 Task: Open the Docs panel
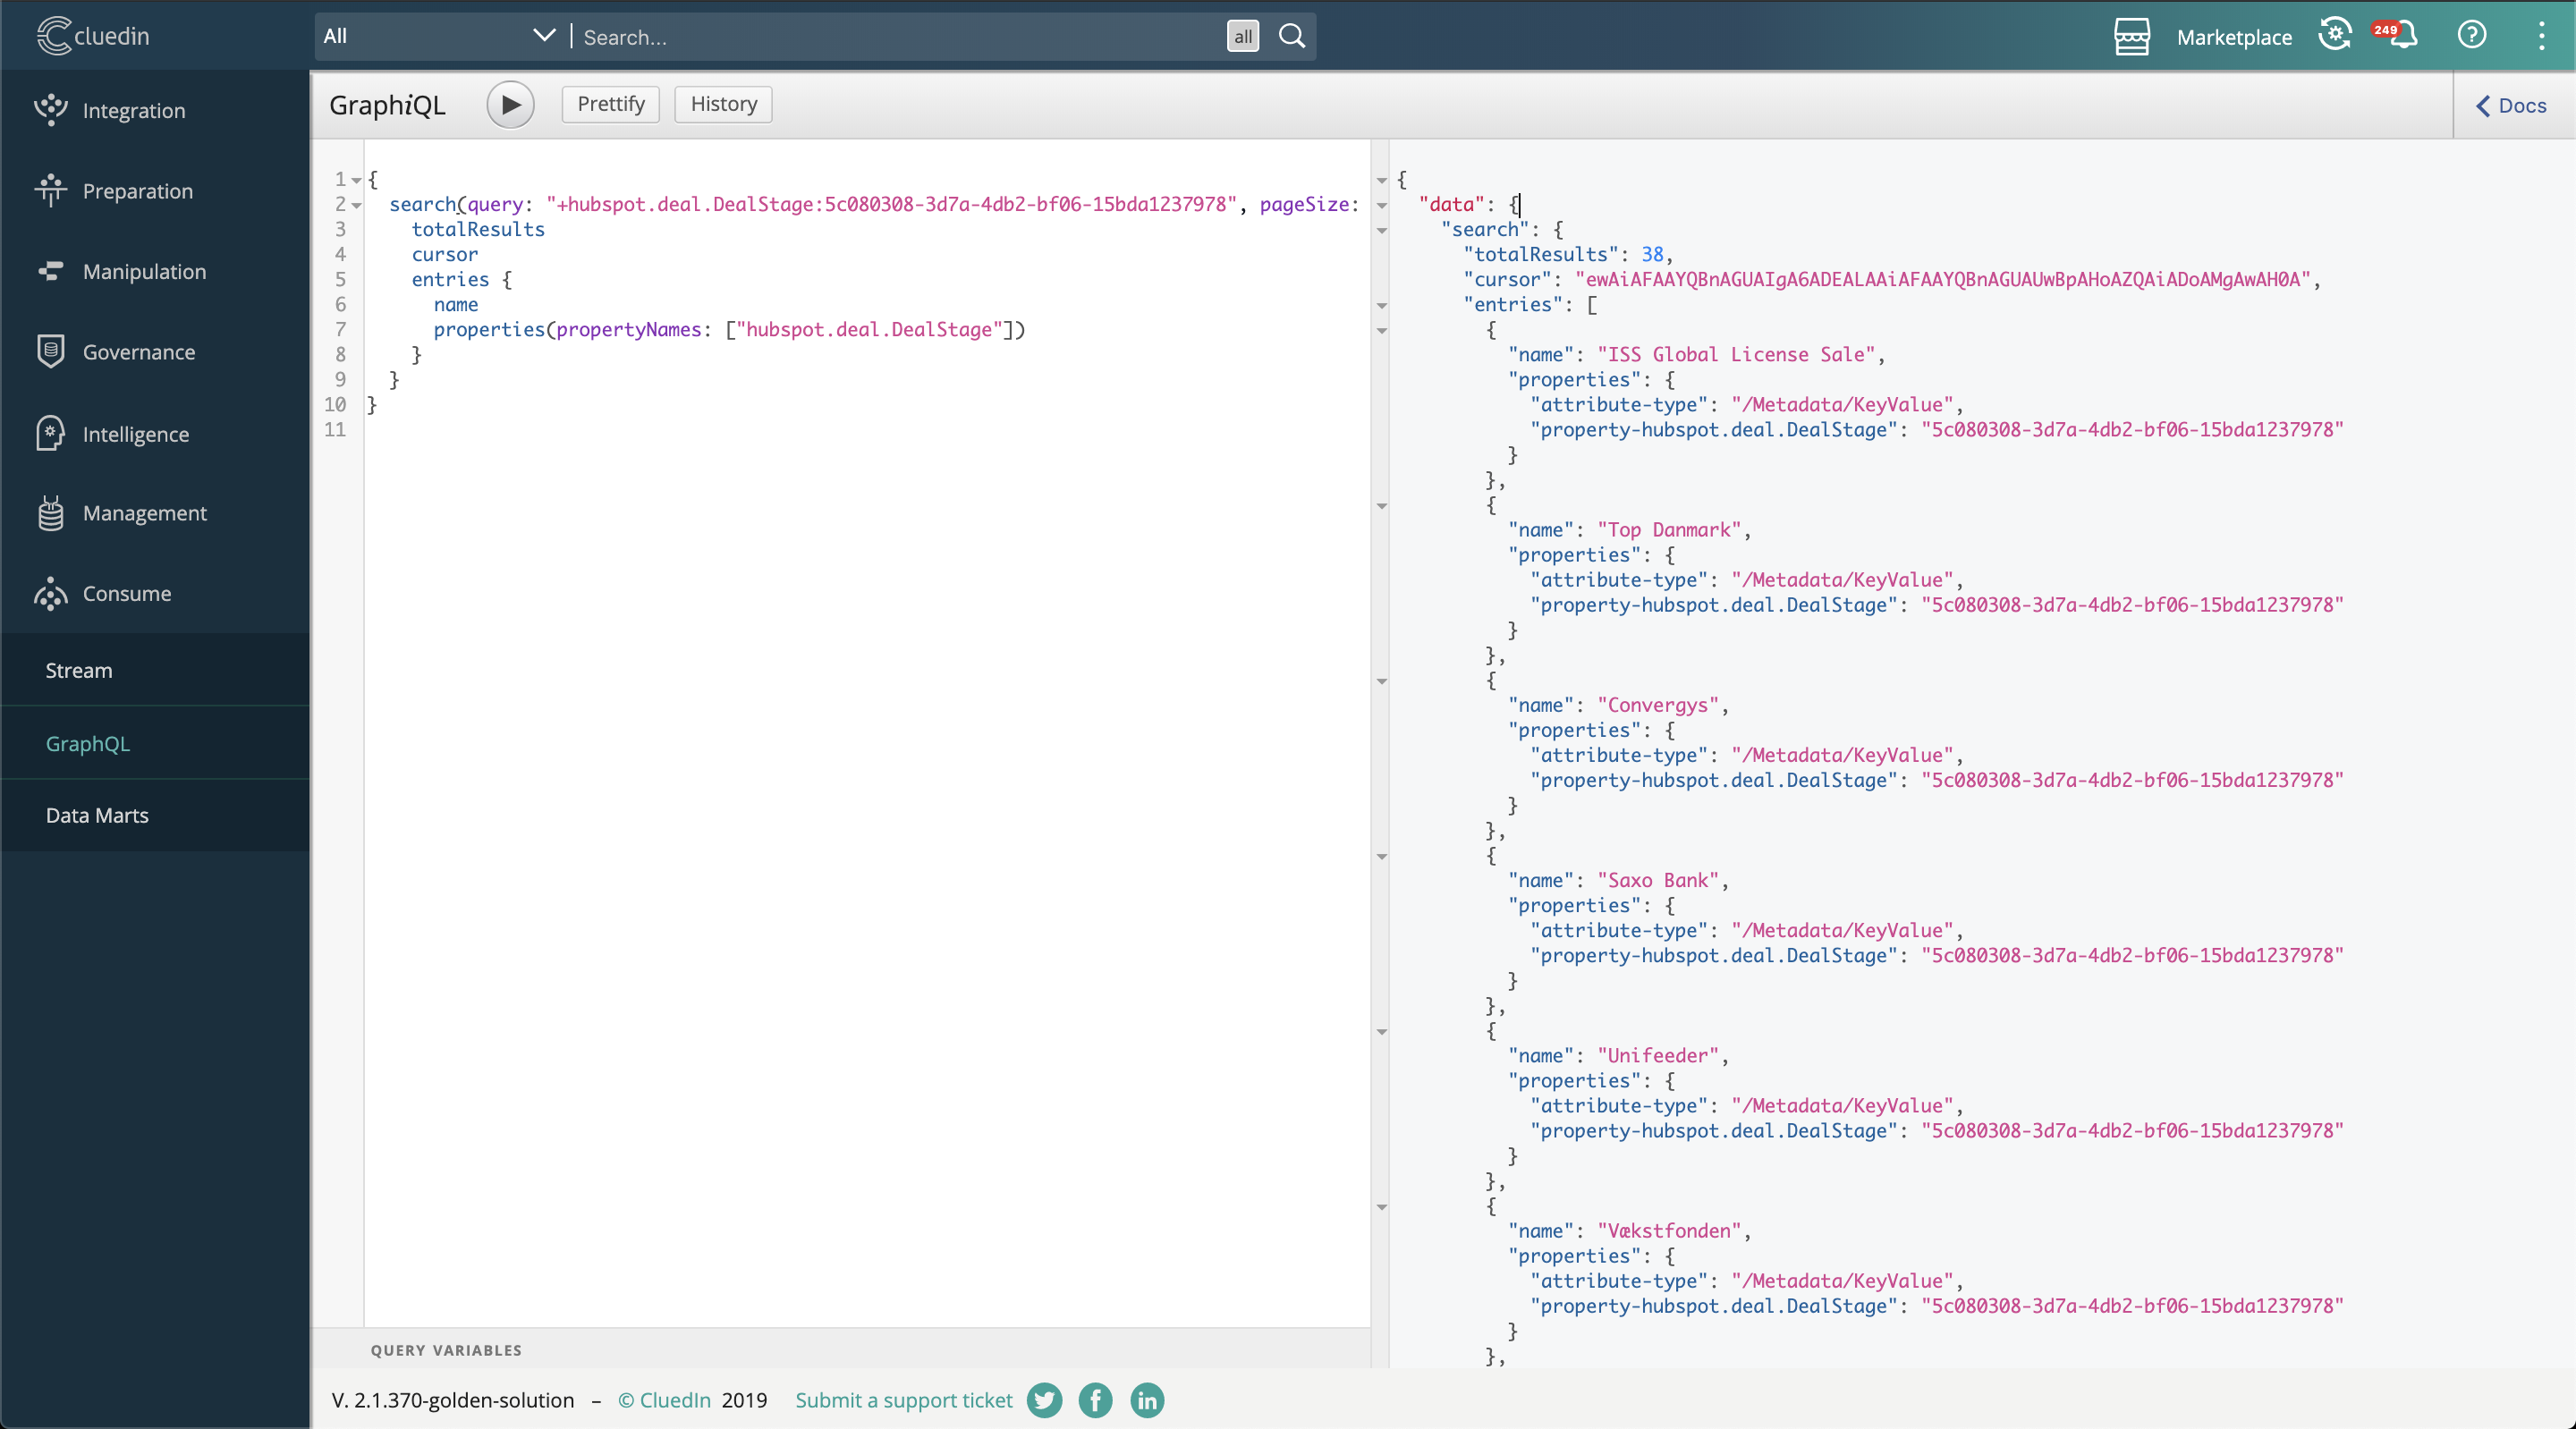click(x=2511, y=105)
